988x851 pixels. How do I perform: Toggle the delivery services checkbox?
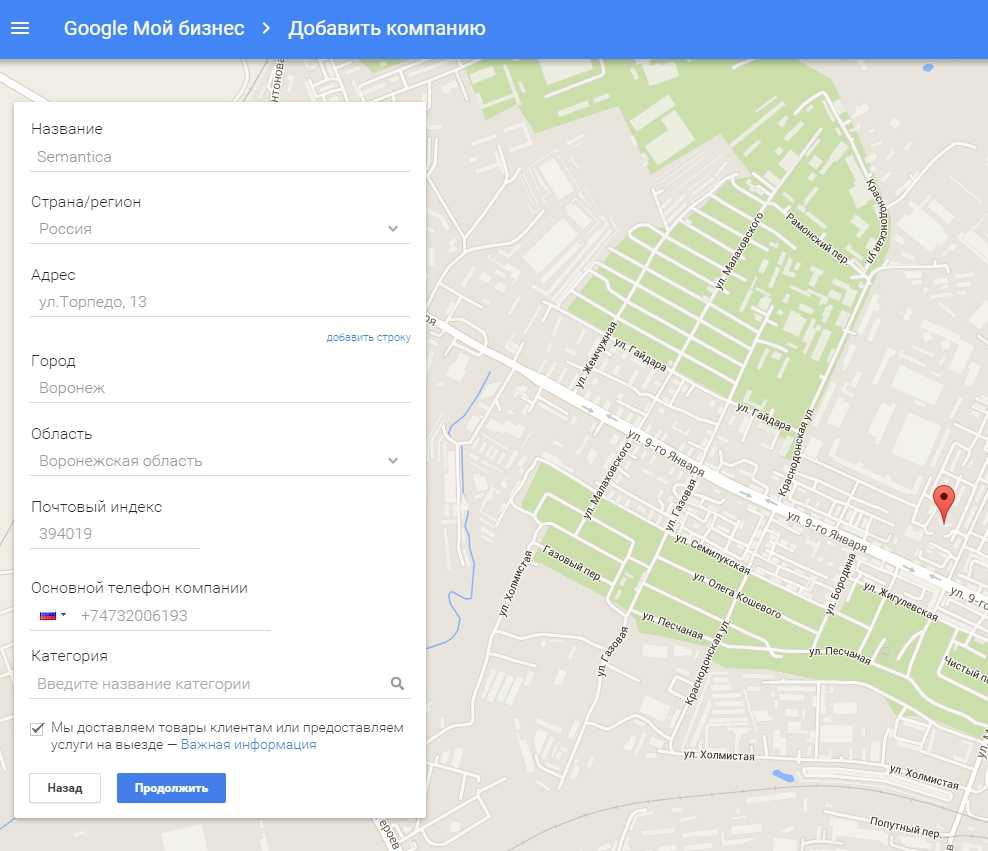click(x=38, y=729)
